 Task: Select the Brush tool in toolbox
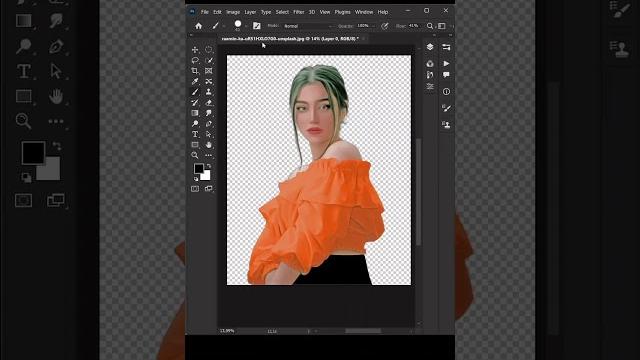click(x=195, y=92)
